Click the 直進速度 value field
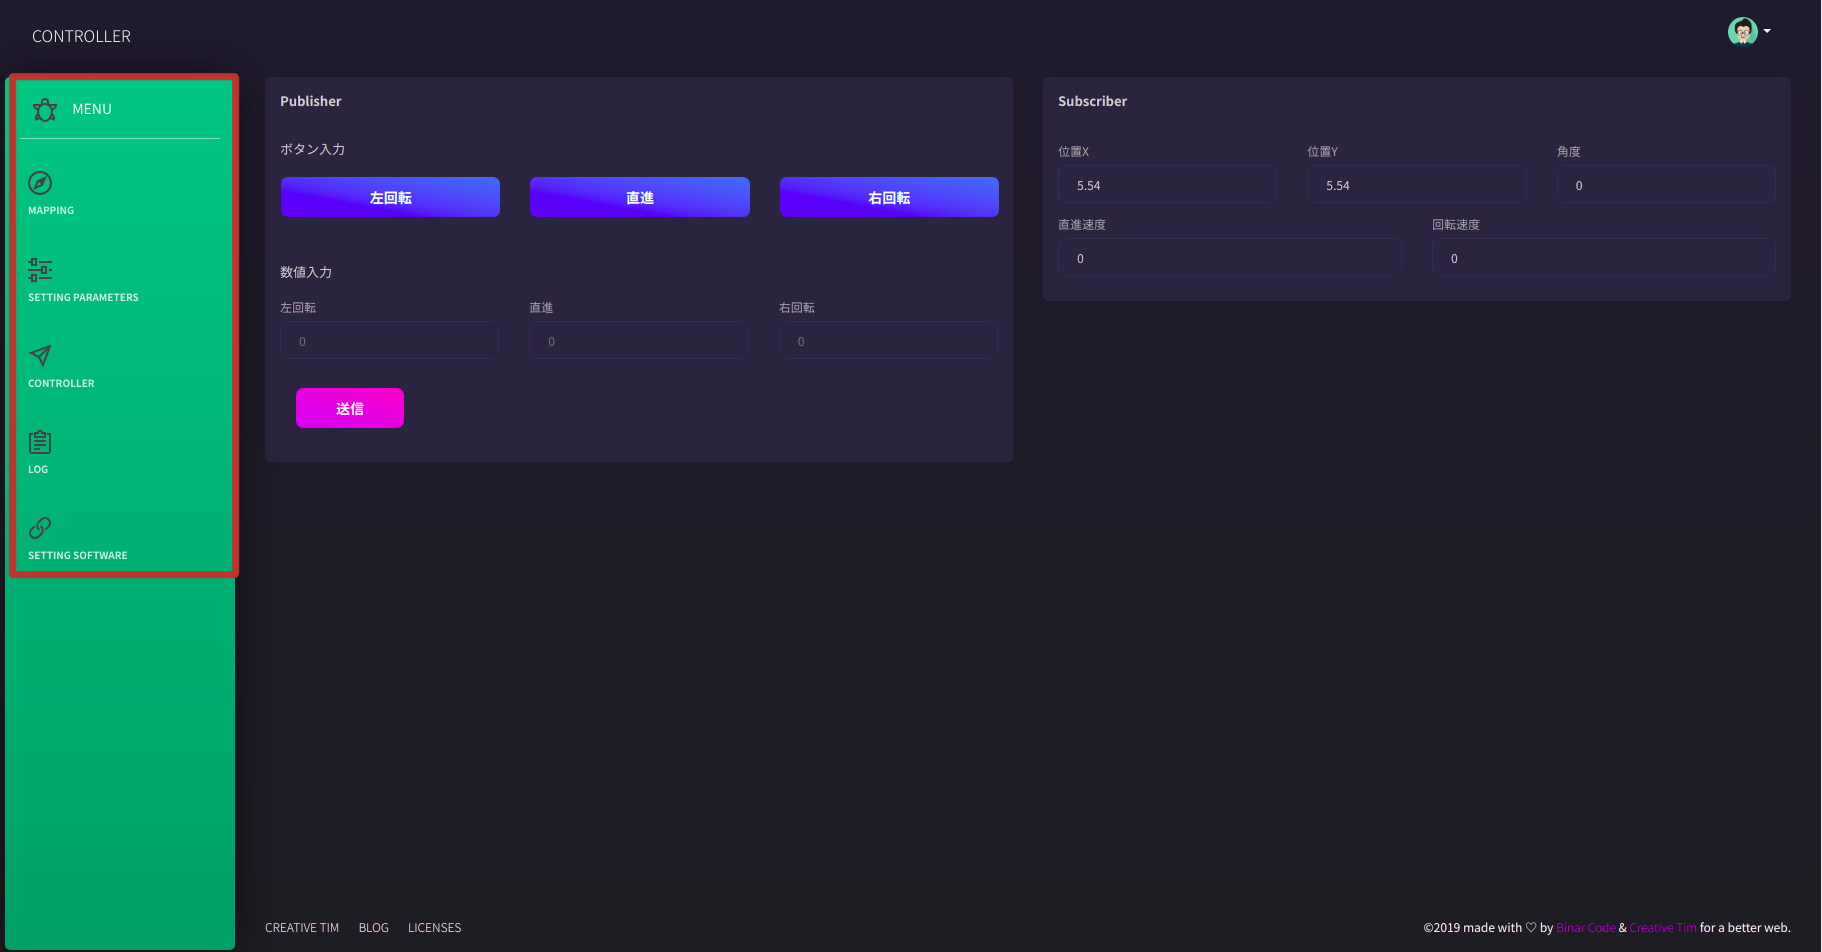1822x952 pixels. (1230, 258)
